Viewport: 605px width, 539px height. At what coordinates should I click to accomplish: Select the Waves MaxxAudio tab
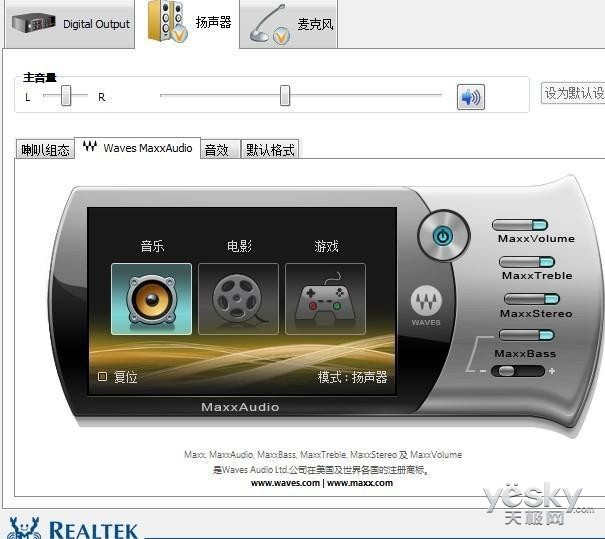coord(137,148)
